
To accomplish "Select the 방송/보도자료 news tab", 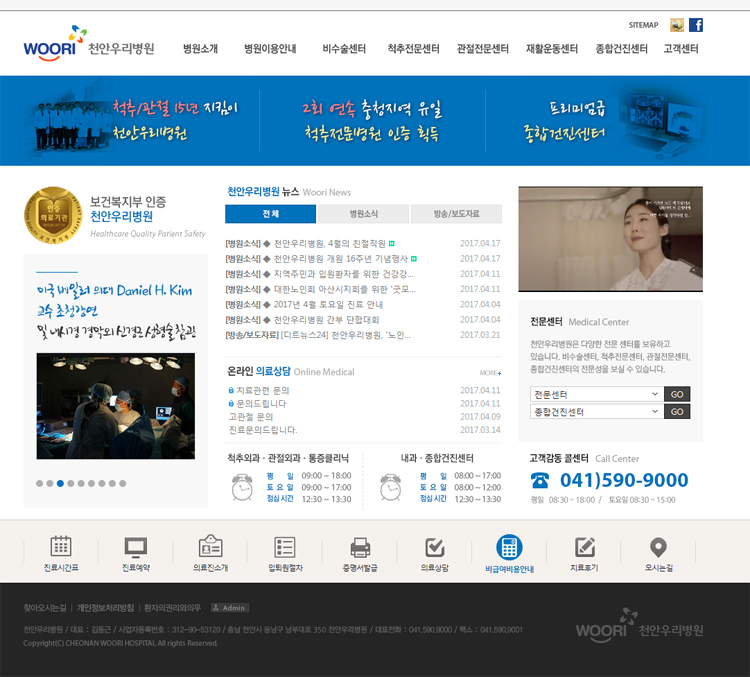I will click(456, 214).
